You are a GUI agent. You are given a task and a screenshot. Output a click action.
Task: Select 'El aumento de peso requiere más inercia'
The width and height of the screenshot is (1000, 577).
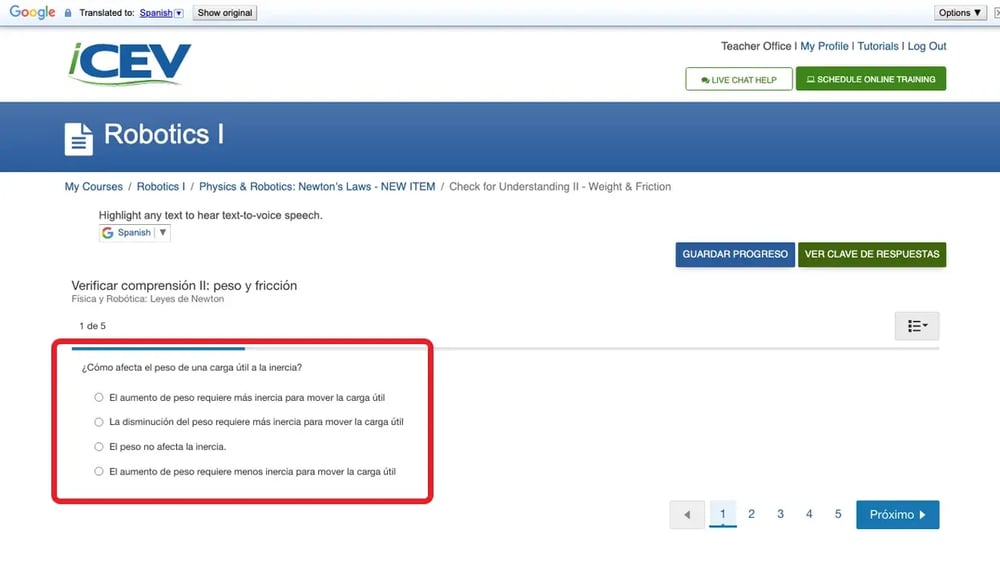click(x=98, y=397)
